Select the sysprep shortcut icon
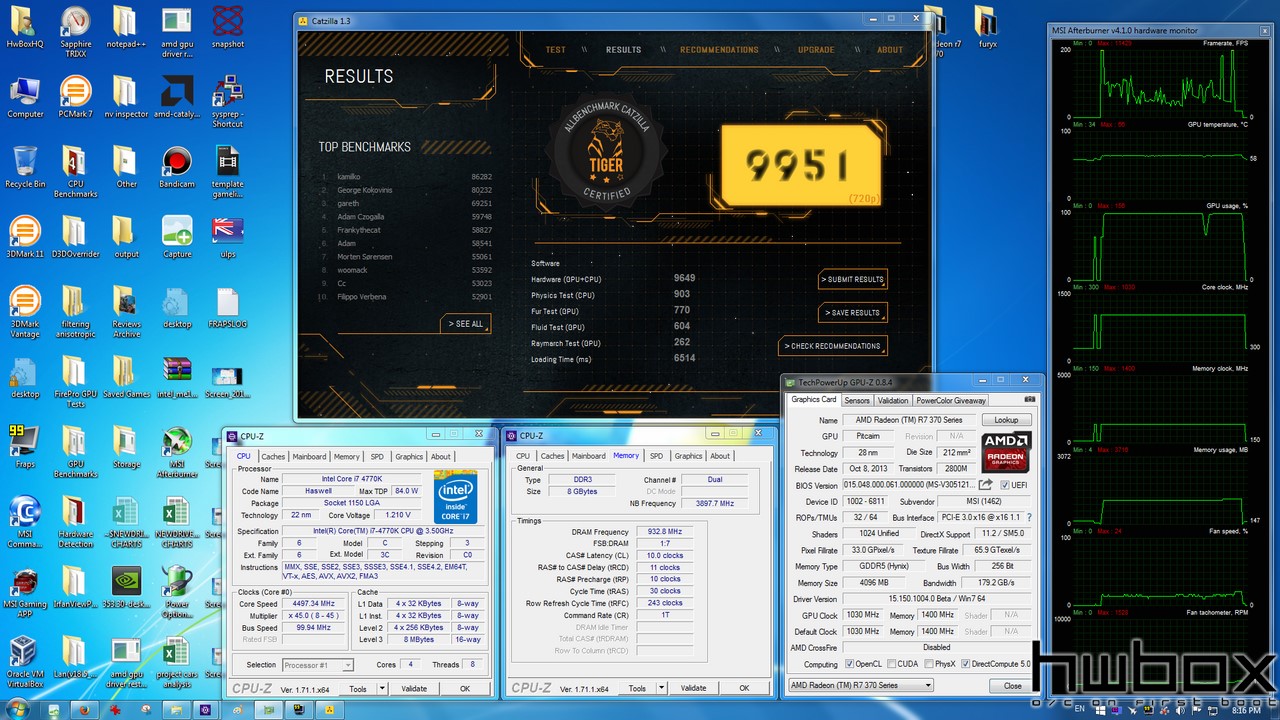The width and height of the screenshot is (1280, 720). [228, 102]
